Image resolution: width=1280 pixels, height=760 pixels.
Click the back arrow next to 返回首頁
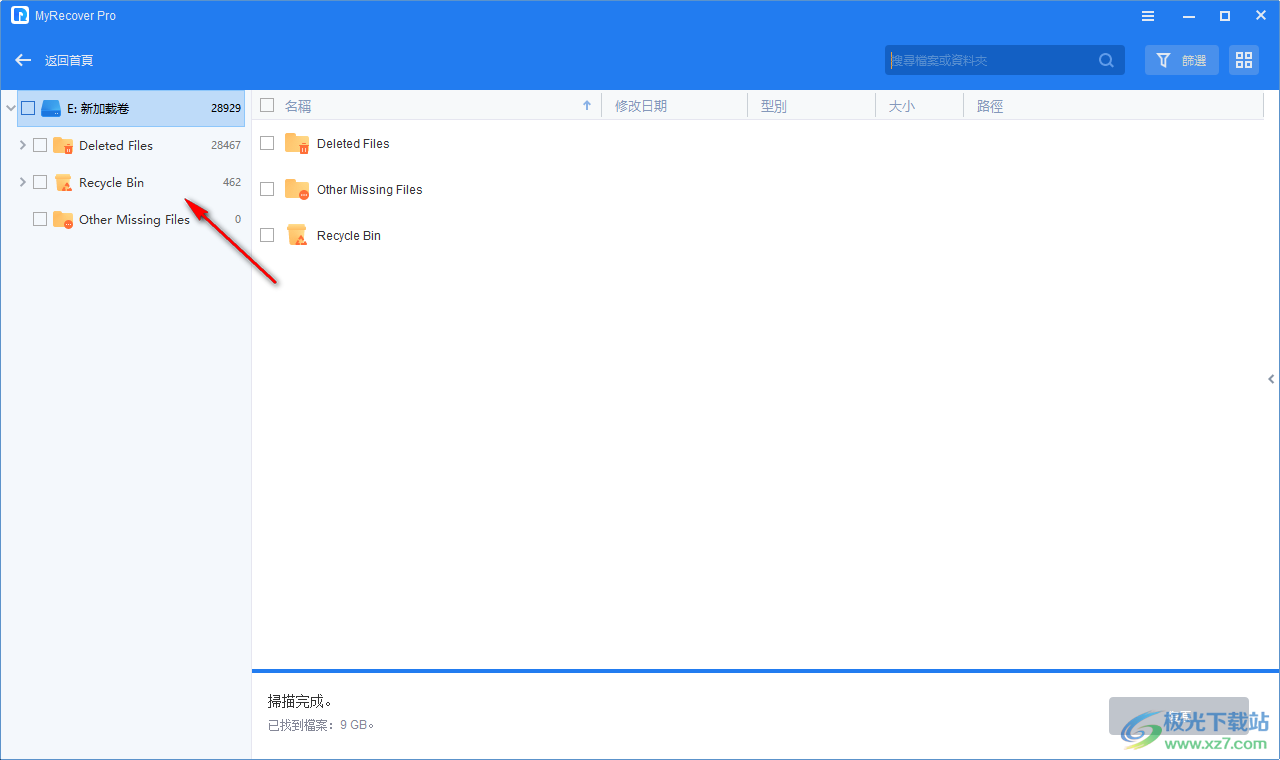pyautogui.click(x=22, y=60)
